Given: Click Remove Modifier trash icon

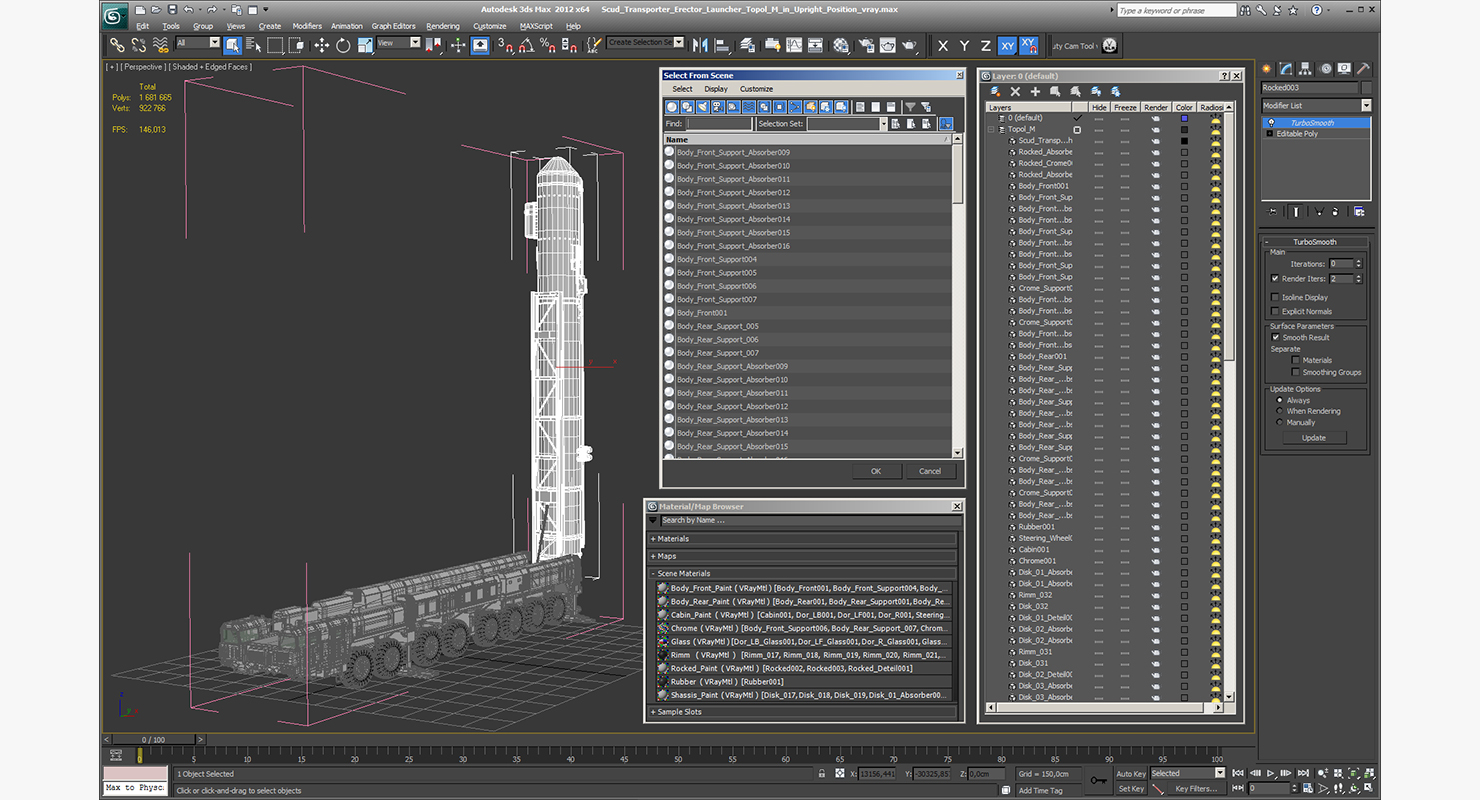Looking at the screenshot, I should click(x=1337, y=211).
